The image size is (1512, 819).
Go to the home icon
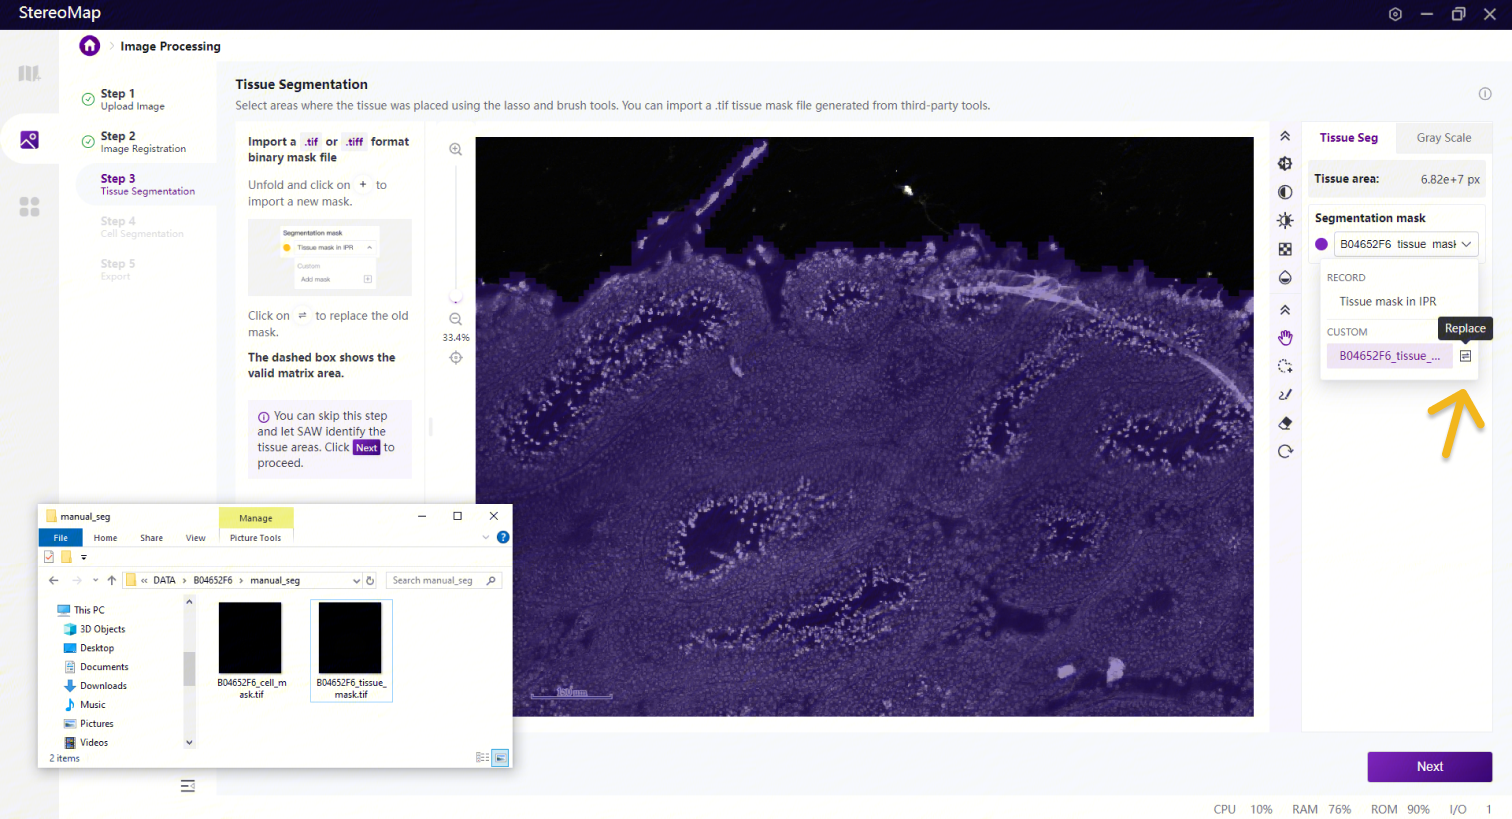90,46
